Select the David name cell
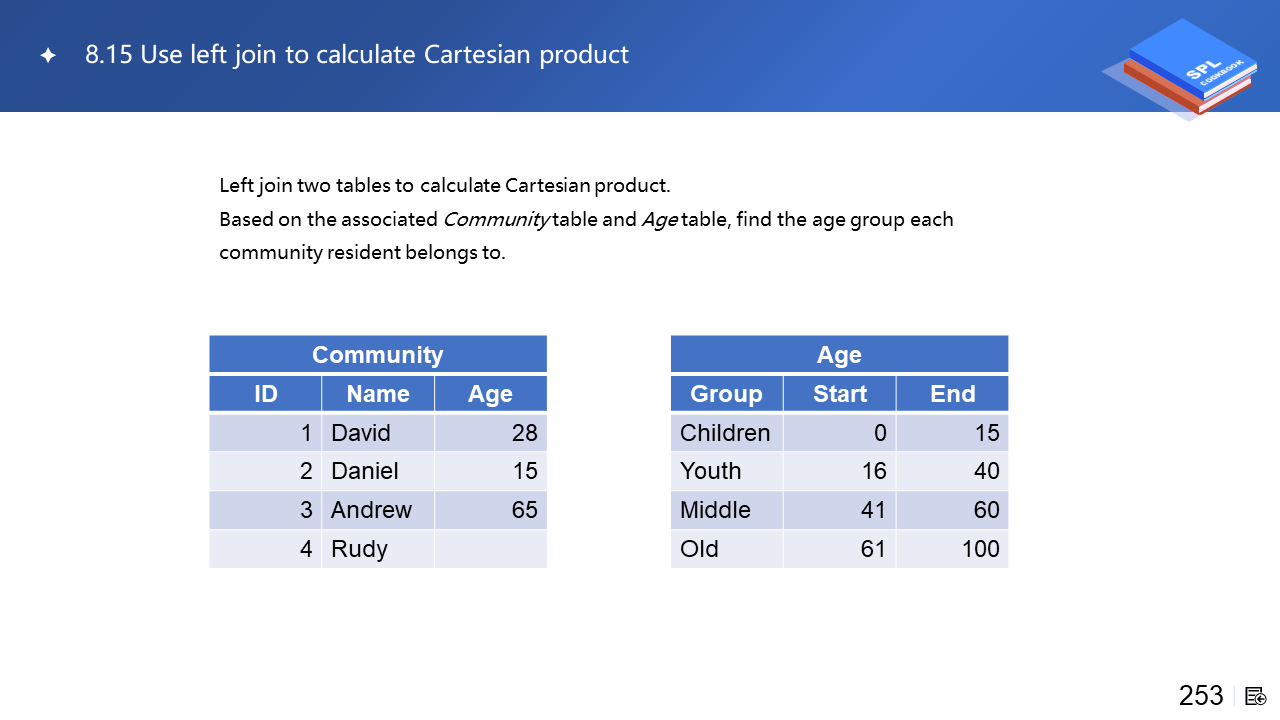 coord(378,433)
